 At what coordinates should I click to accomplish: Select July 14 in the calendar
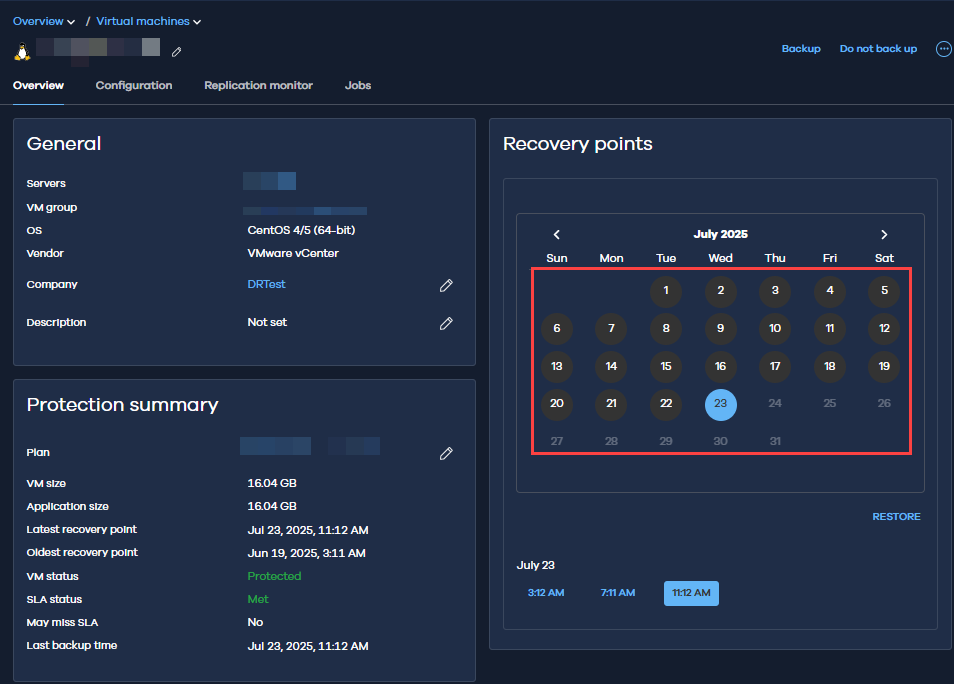click(611, 366)
